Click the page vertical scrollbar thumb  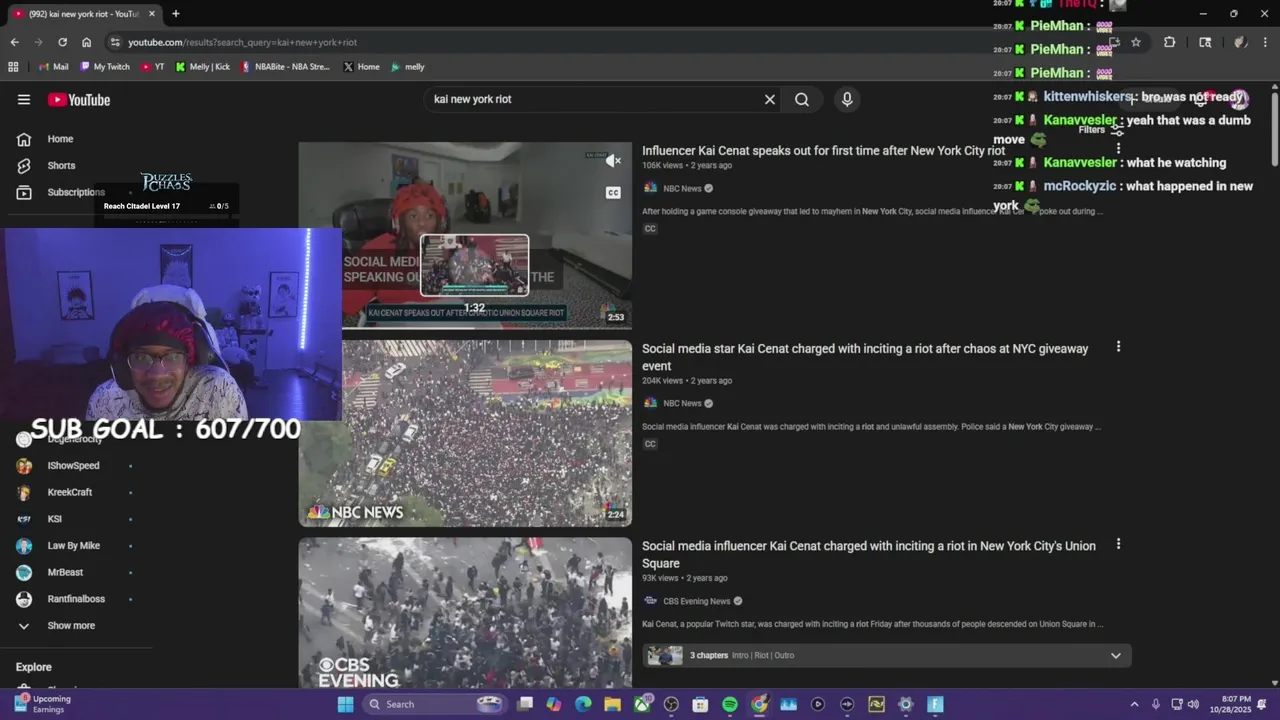[x=1274, y=130]
